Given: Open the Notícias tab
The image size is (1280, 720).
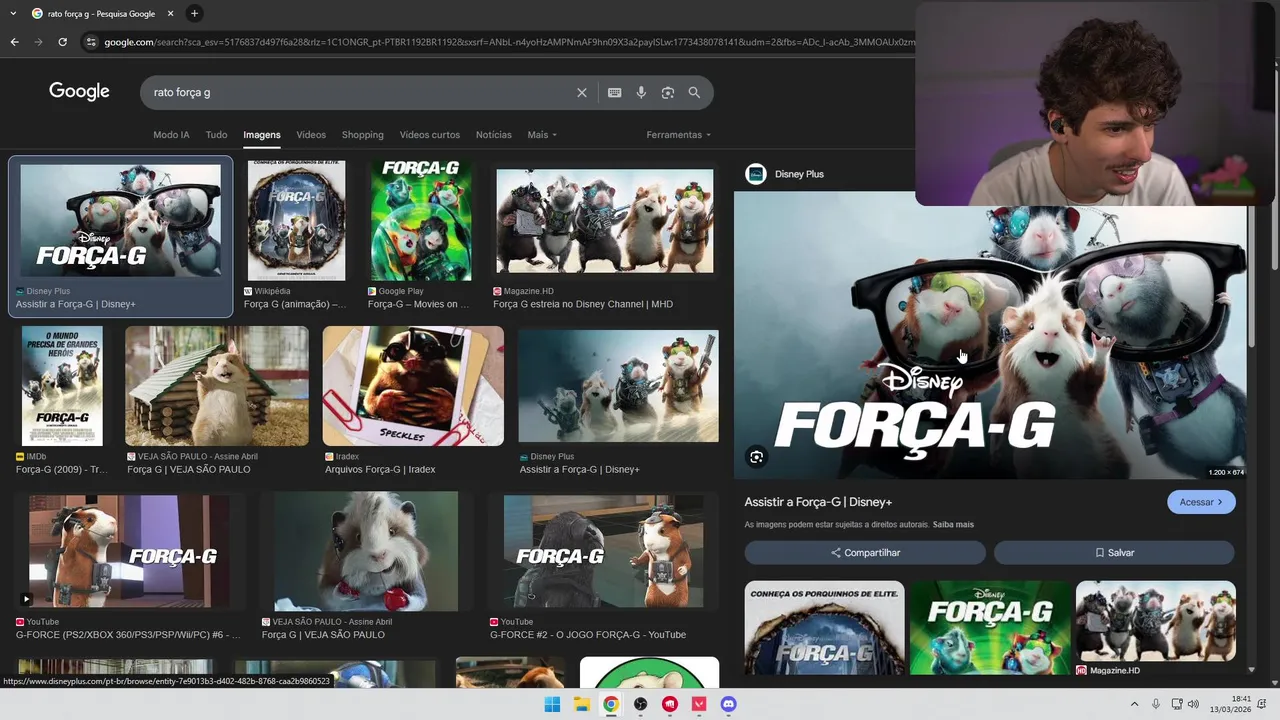Looking at the screenshot, I should (x=494, y=135).
